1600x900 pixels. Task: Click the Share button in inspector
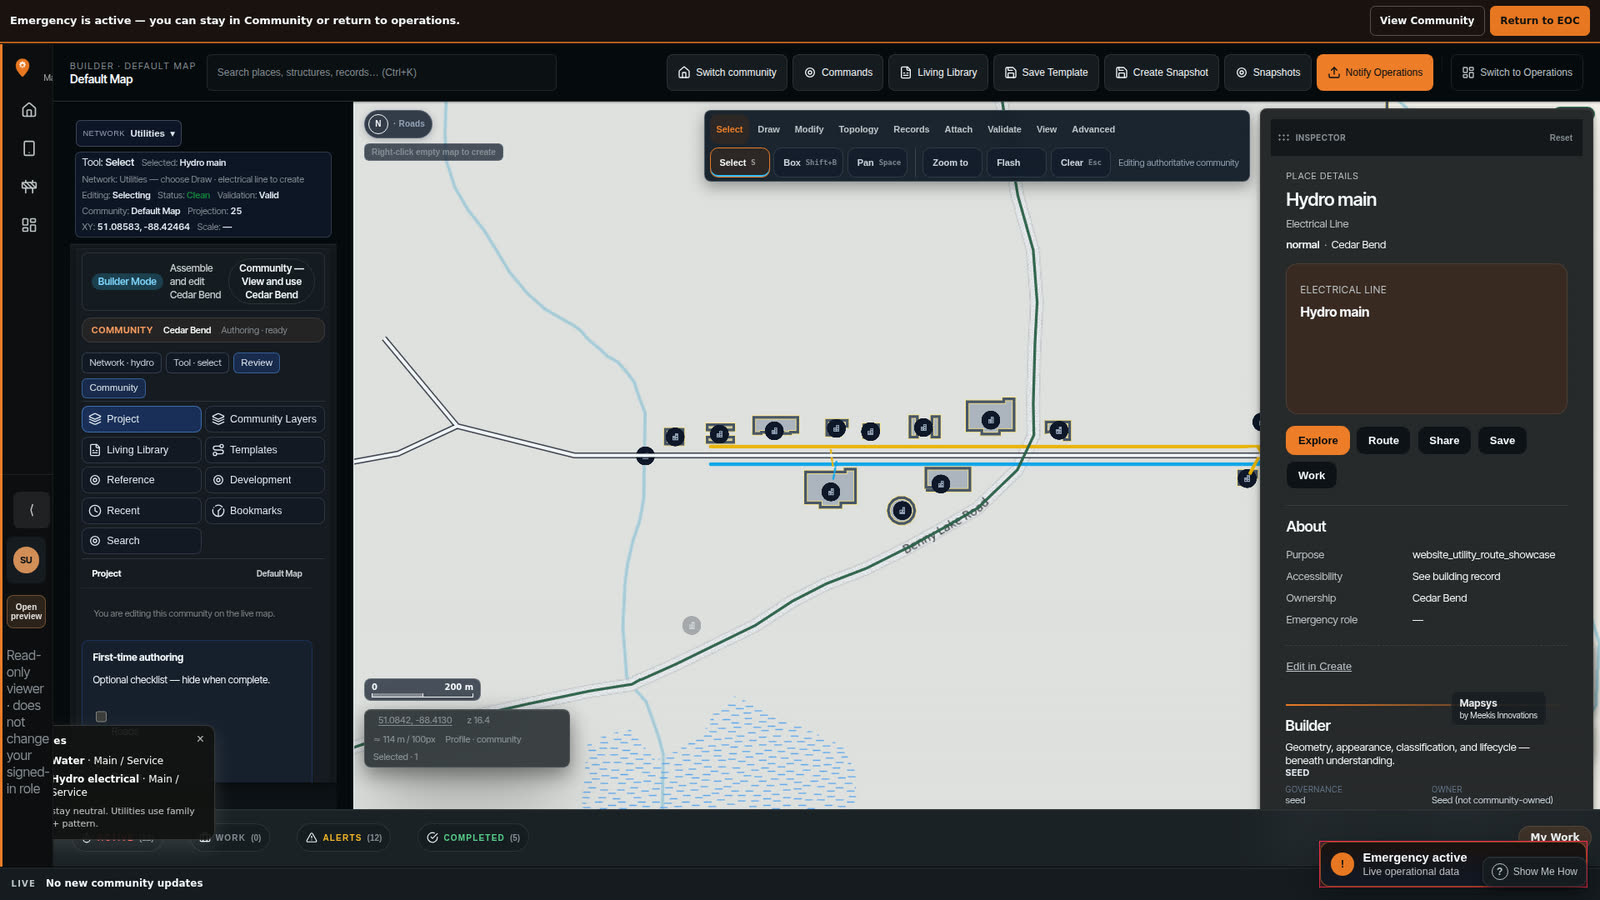point(1444,441)
